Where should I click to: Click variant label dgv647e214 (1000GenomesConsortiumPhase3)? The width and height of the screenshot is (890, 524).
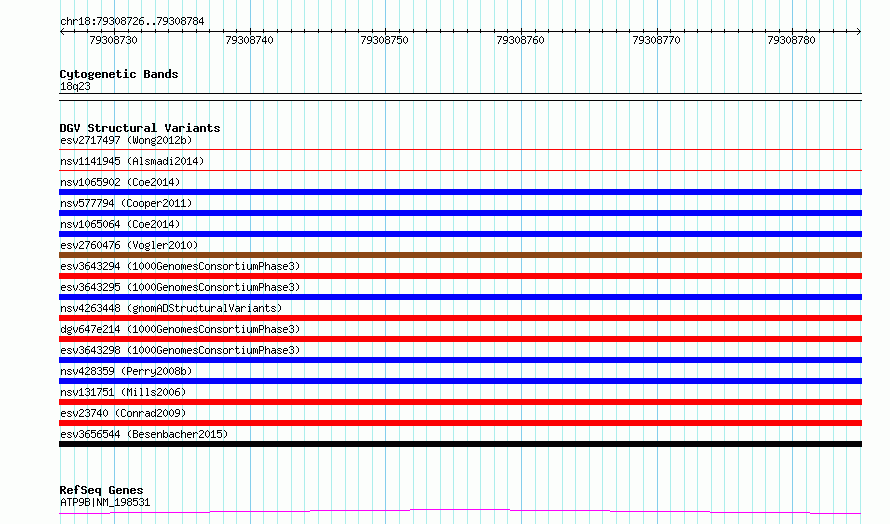[180, 329]
